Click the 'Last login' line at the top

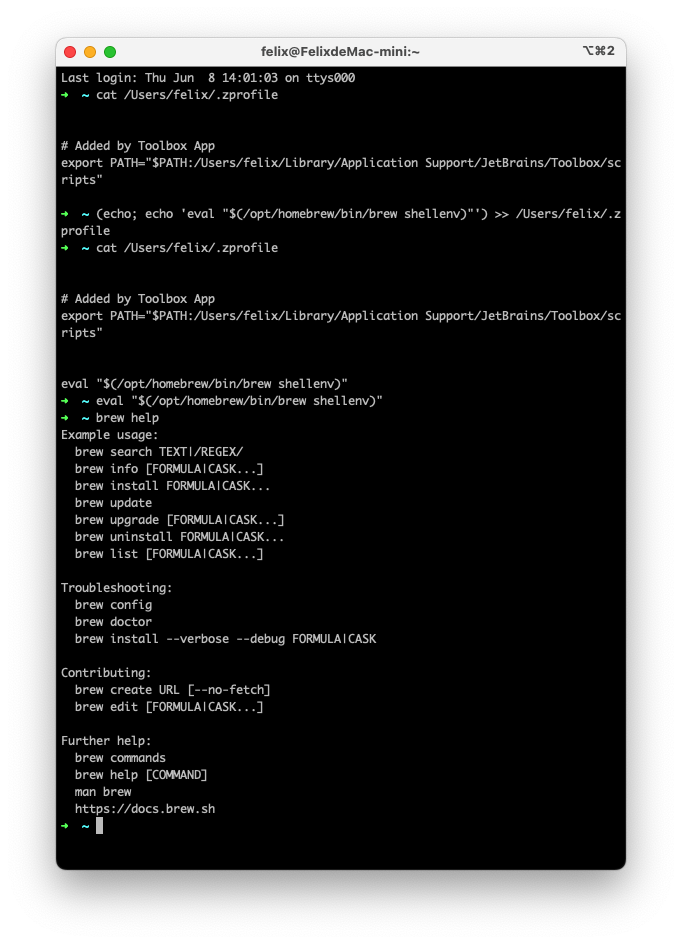tap(208, 78)
